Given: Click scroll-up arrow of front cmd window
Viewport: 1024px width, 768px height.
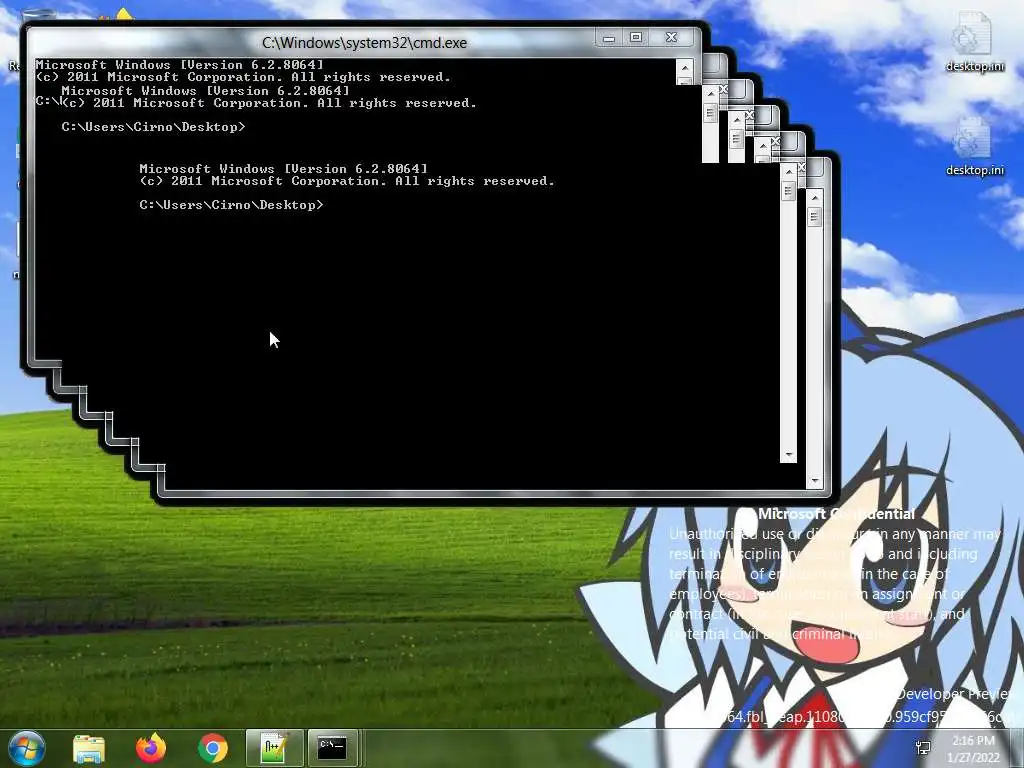Looking at the screenshot, I should click(684, 67).
